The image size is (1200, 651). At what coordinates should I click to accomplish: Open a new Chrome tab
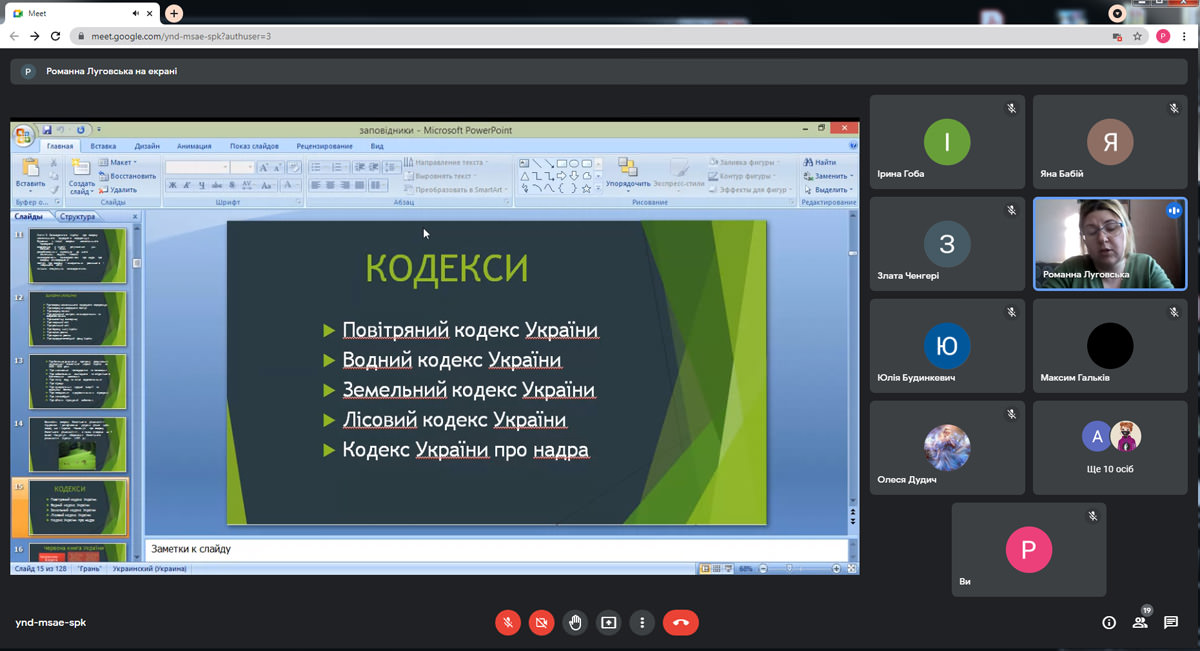click(174, 13)
